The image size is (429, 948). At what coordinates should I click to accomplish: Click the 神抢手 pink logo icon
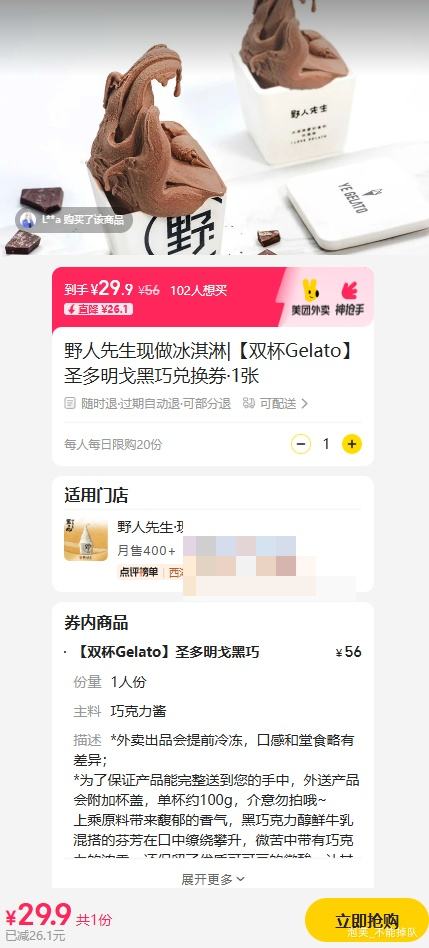[350, 291]
